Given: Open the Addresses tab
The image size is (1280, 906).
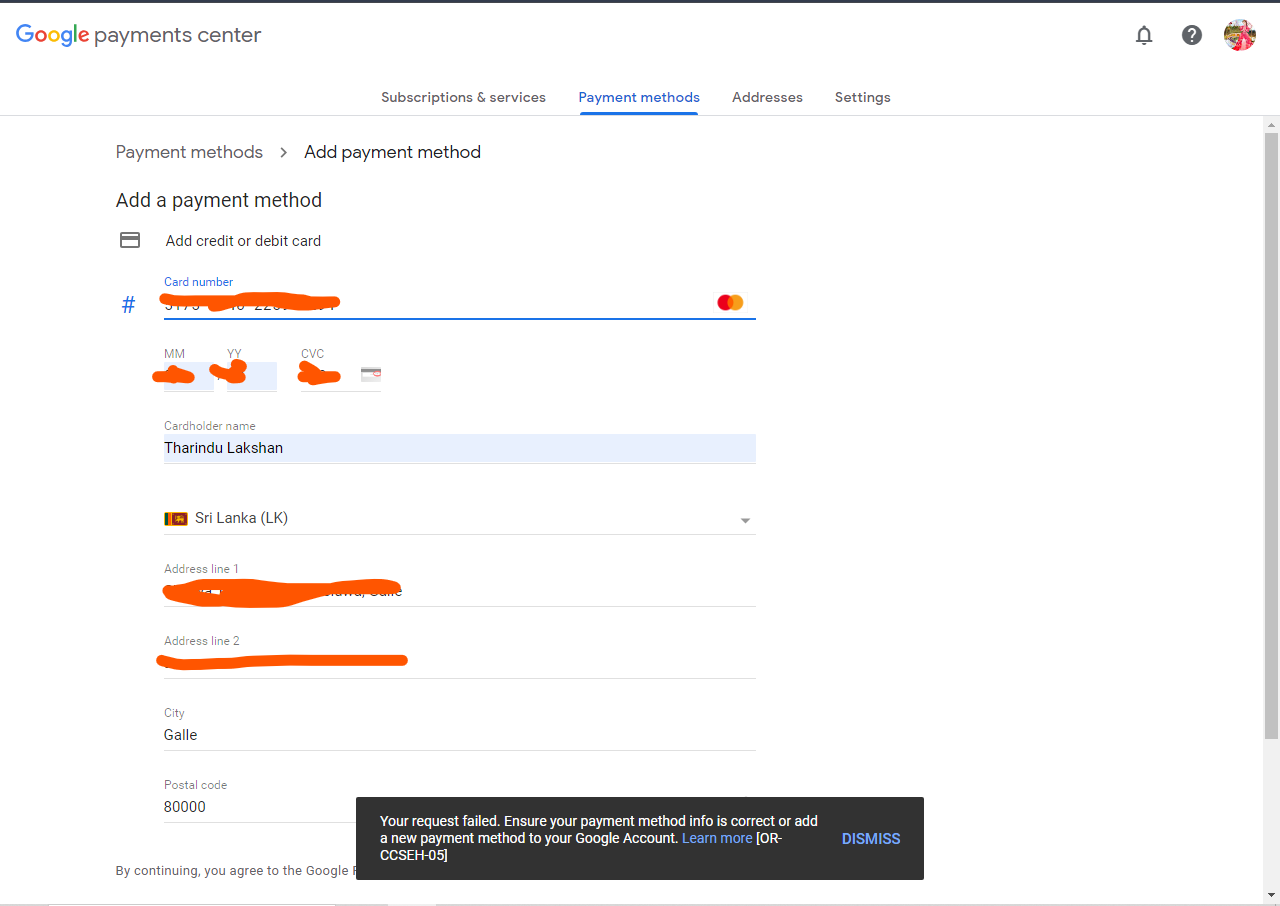Looking at the screenshot, I should [767, 97].
